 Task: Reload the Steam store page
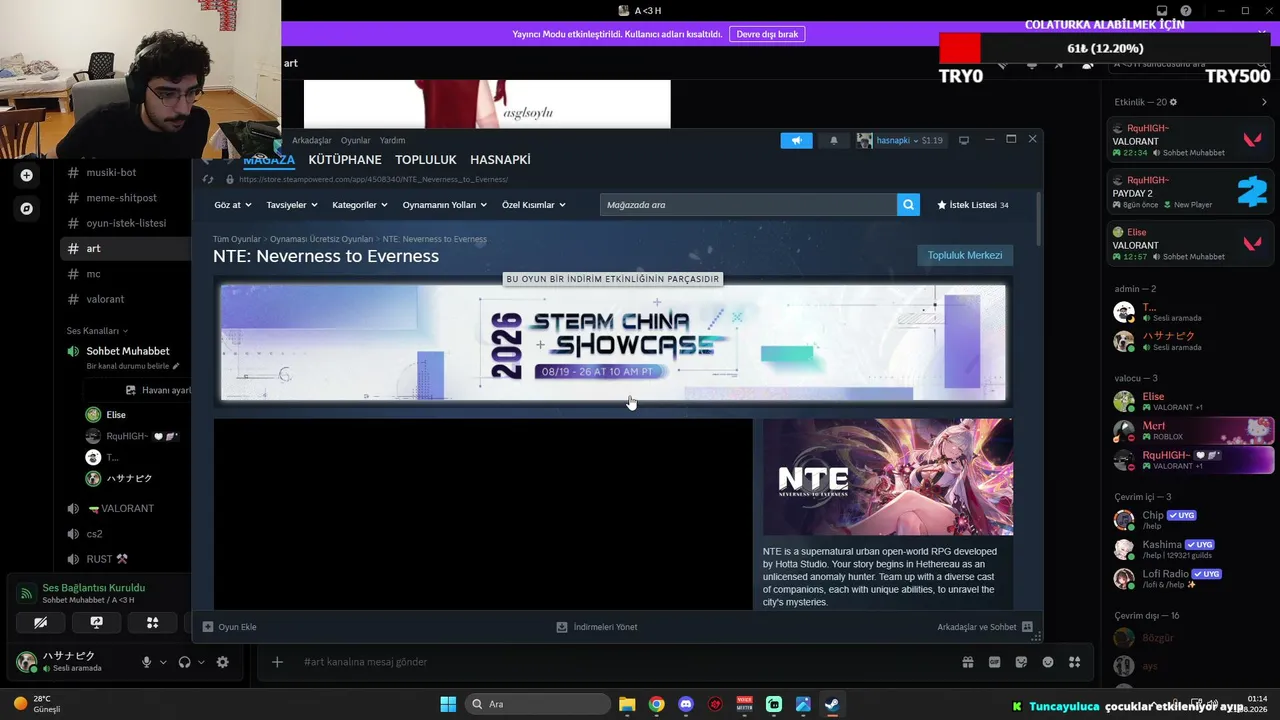(x=208, y=180)
